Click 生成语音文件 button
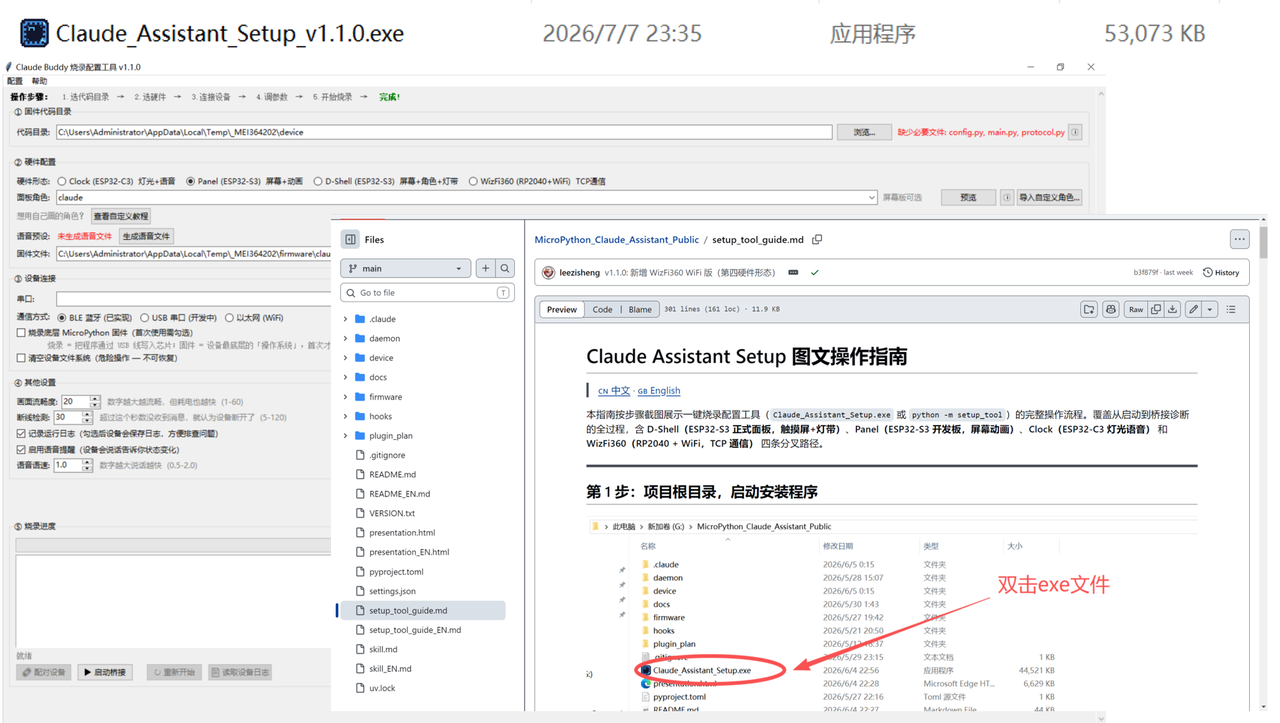 click(146, 237)
